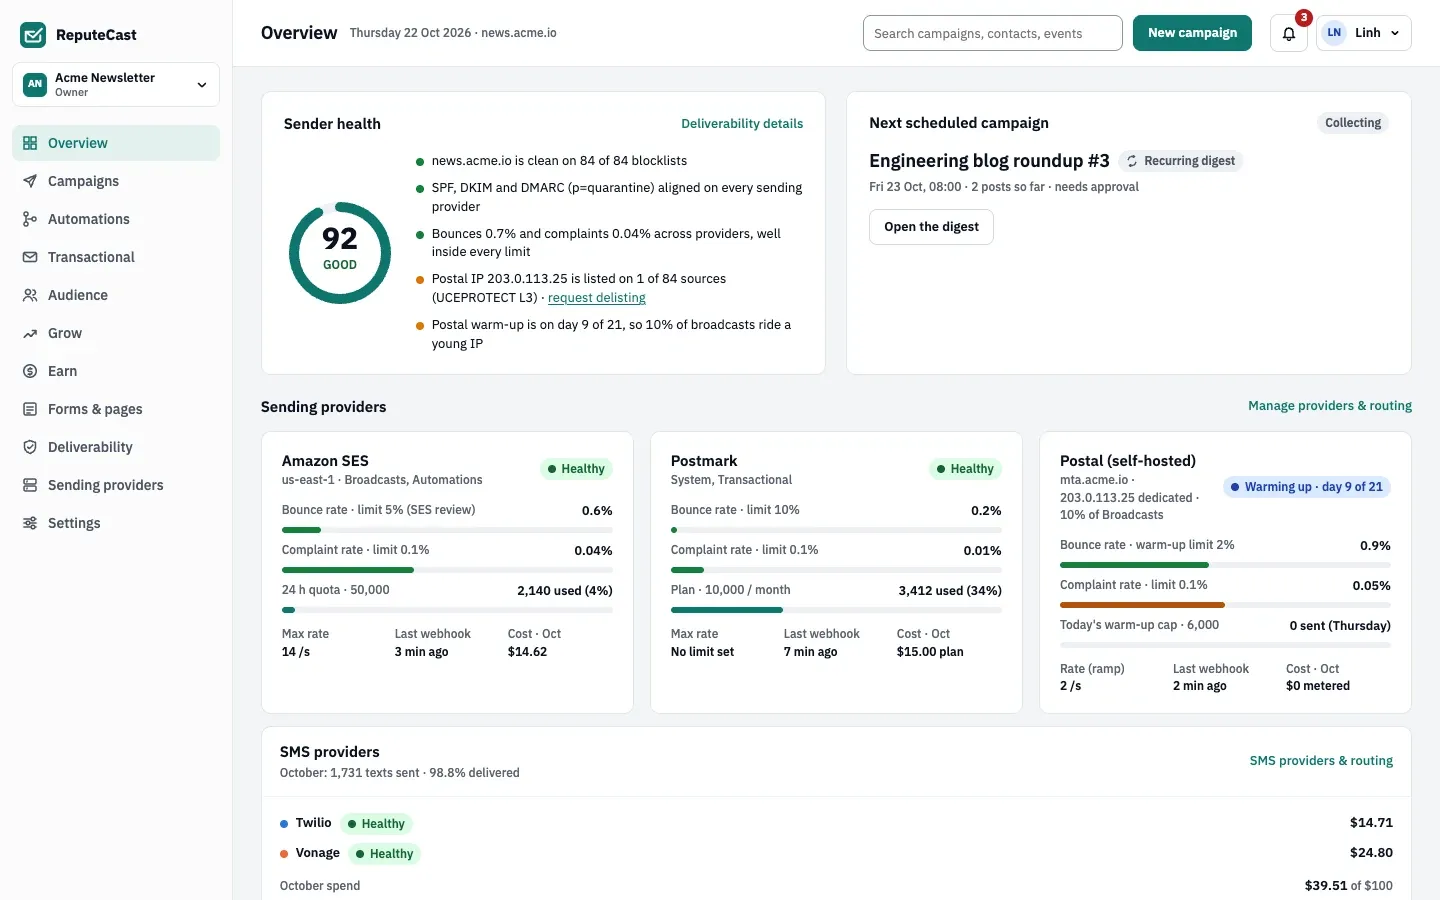Open SMS providers & routing link
The height and width of the screenshot is (900, 1440).
click(1321, 761)
